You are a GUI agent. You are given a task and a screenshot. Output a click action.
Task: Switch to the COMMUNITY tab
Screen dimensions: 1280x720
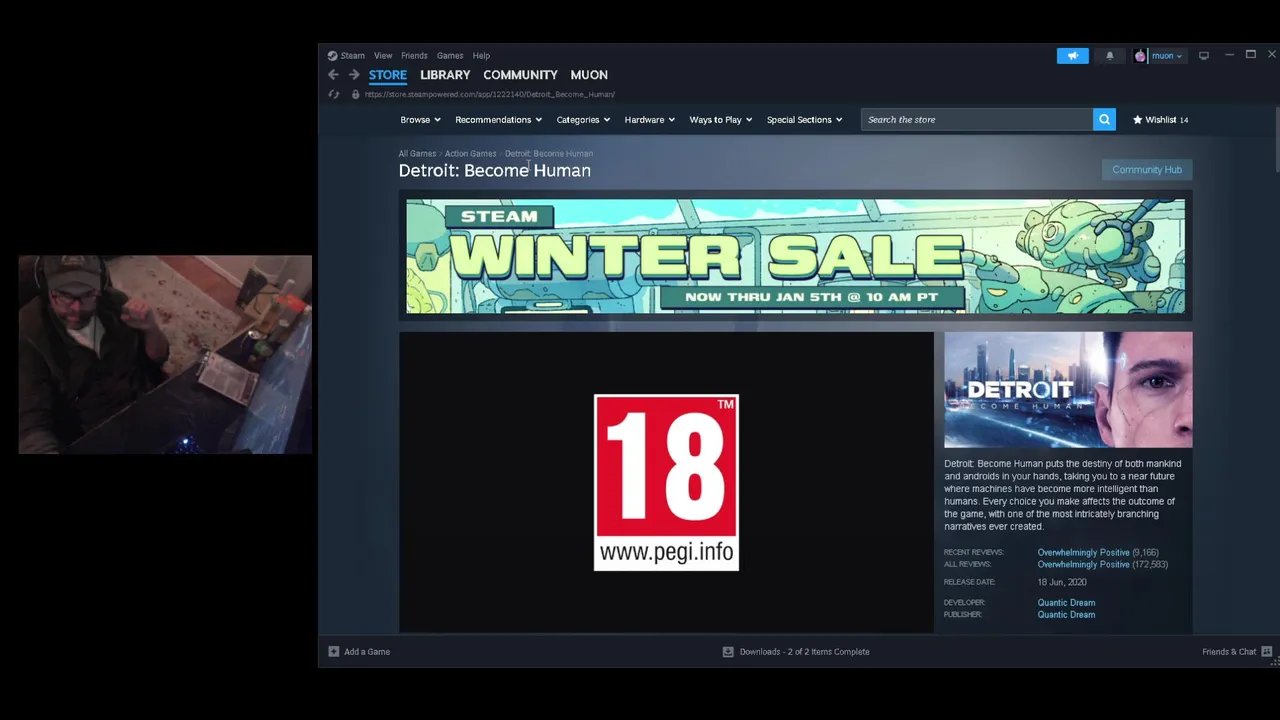pyautogui.click(x=520, y=75)
